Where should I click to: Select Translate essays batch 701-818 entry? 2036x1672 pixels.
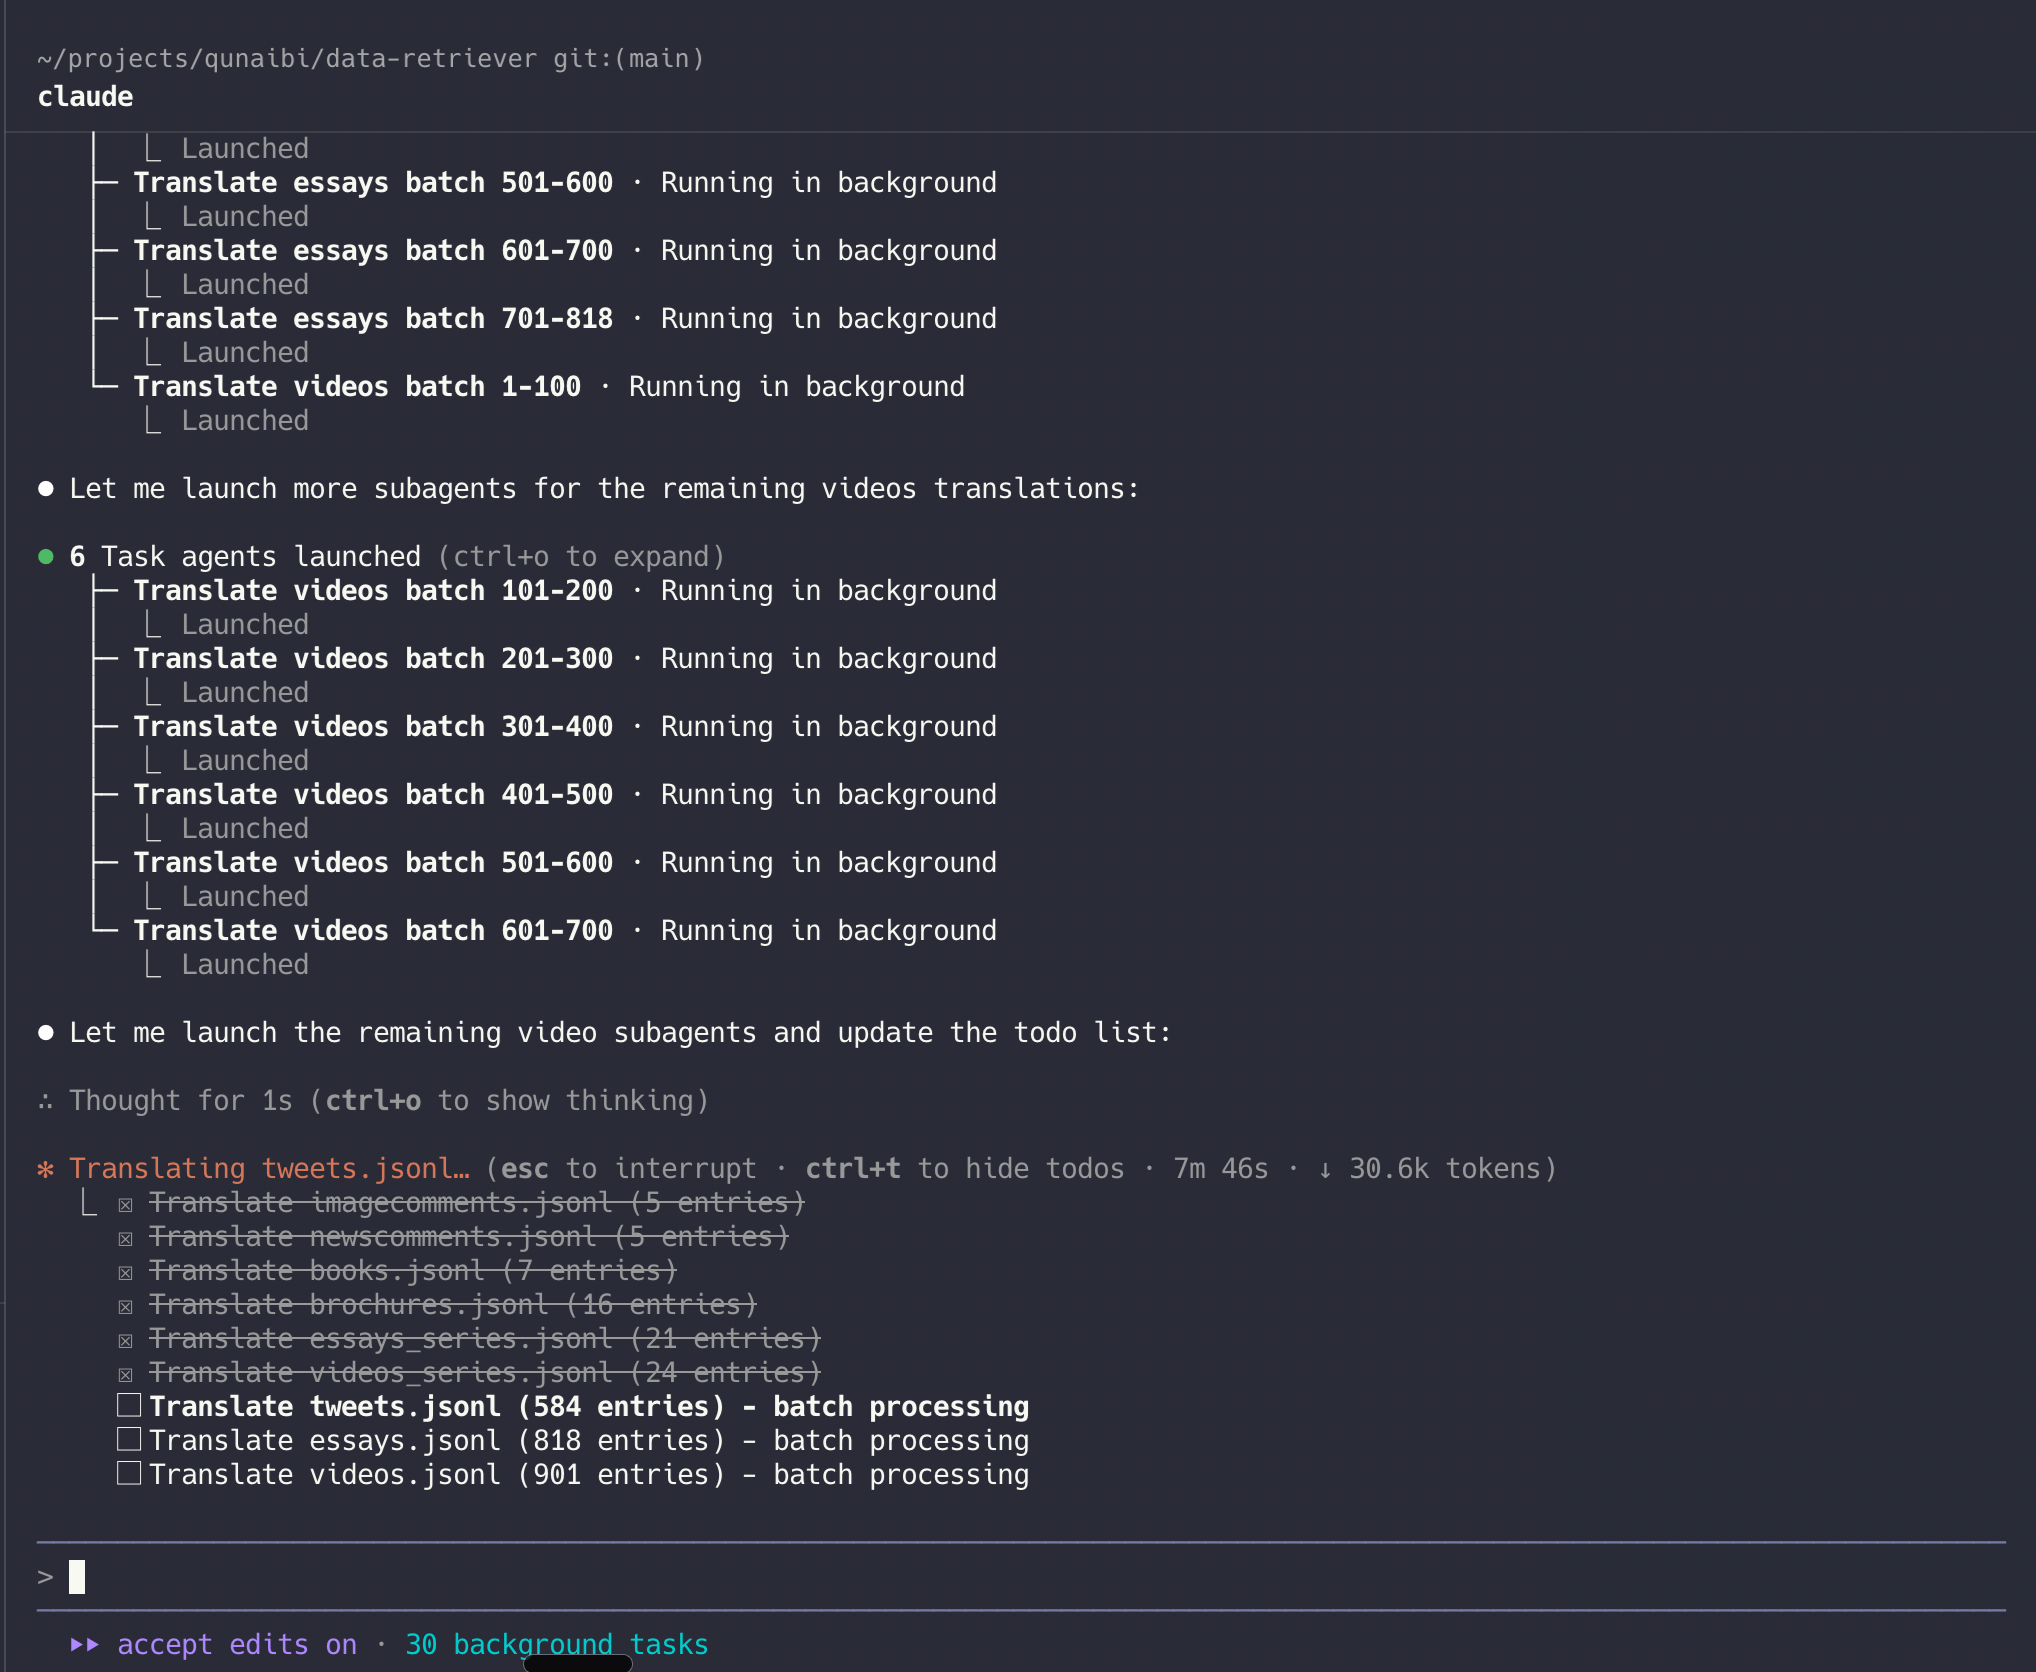pyautogui.click(x=372, y=319)
